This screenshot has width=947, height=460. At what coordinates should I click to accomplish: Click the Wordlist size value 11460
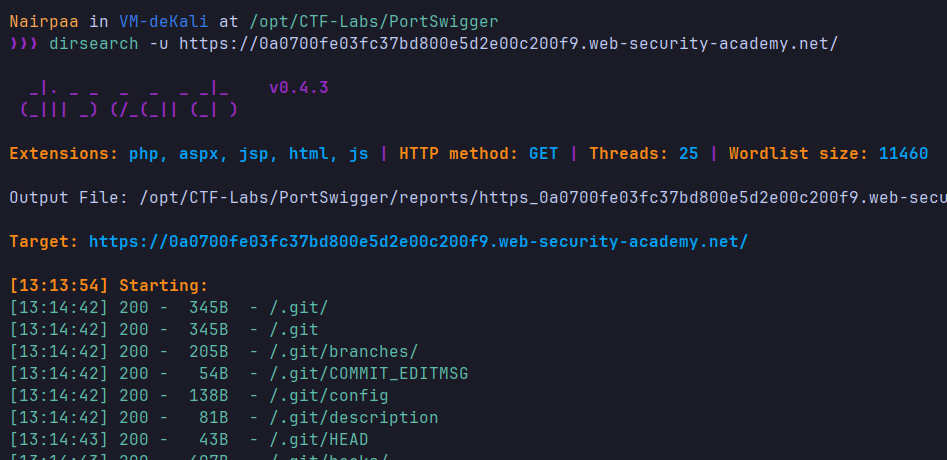903,154
